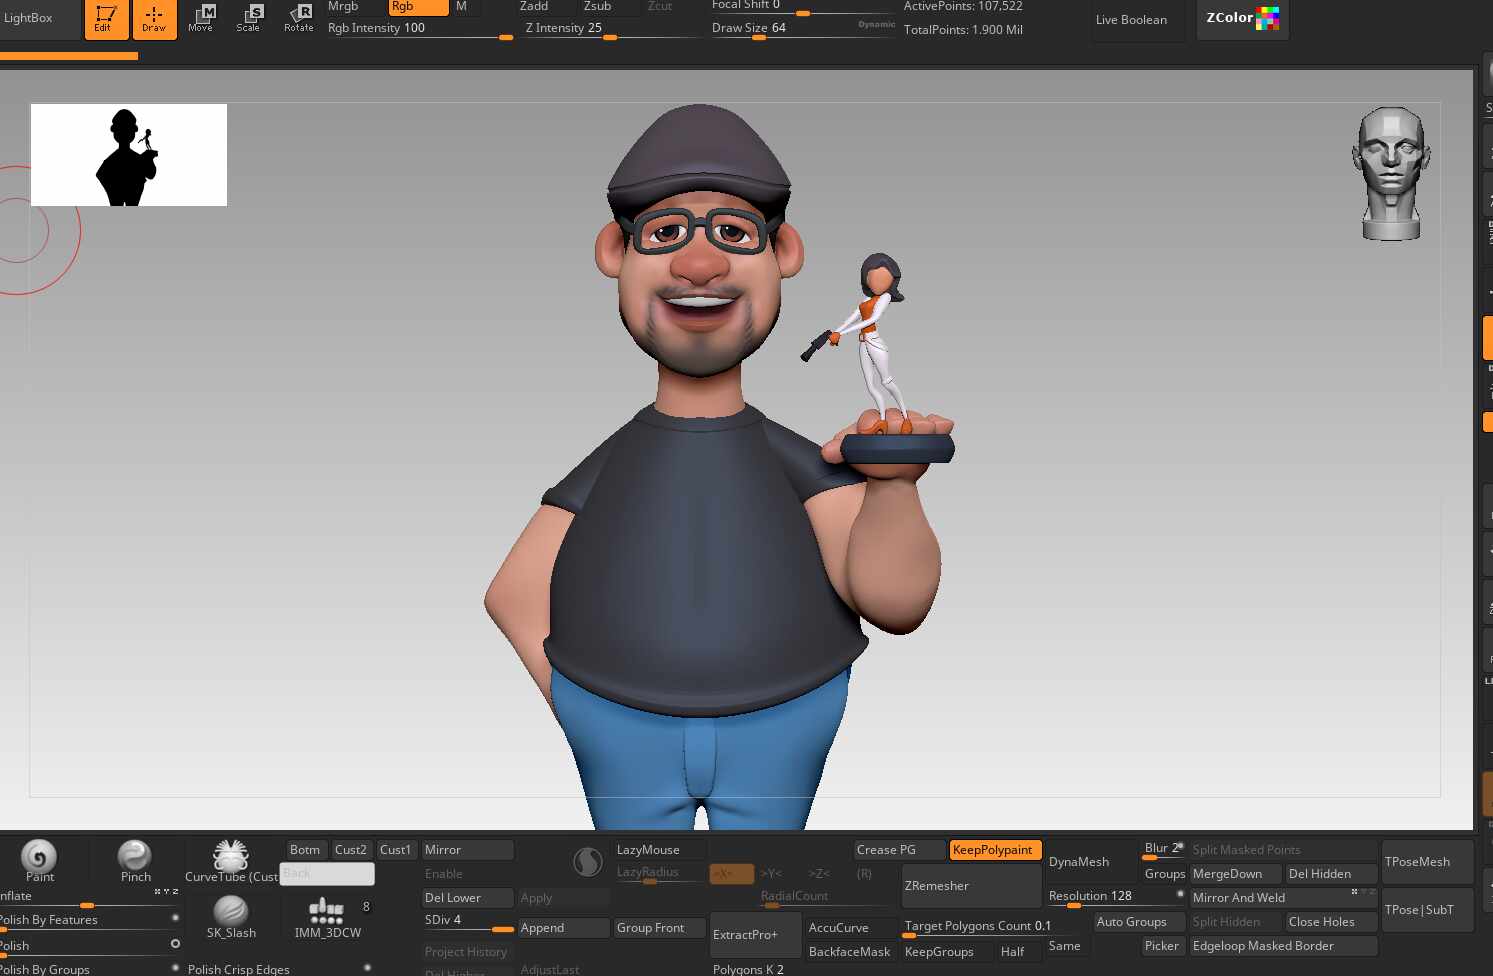Viewport: 1493px width, 976px height.
Task: Select the Paint brush icon
Action: pos(39,858)
